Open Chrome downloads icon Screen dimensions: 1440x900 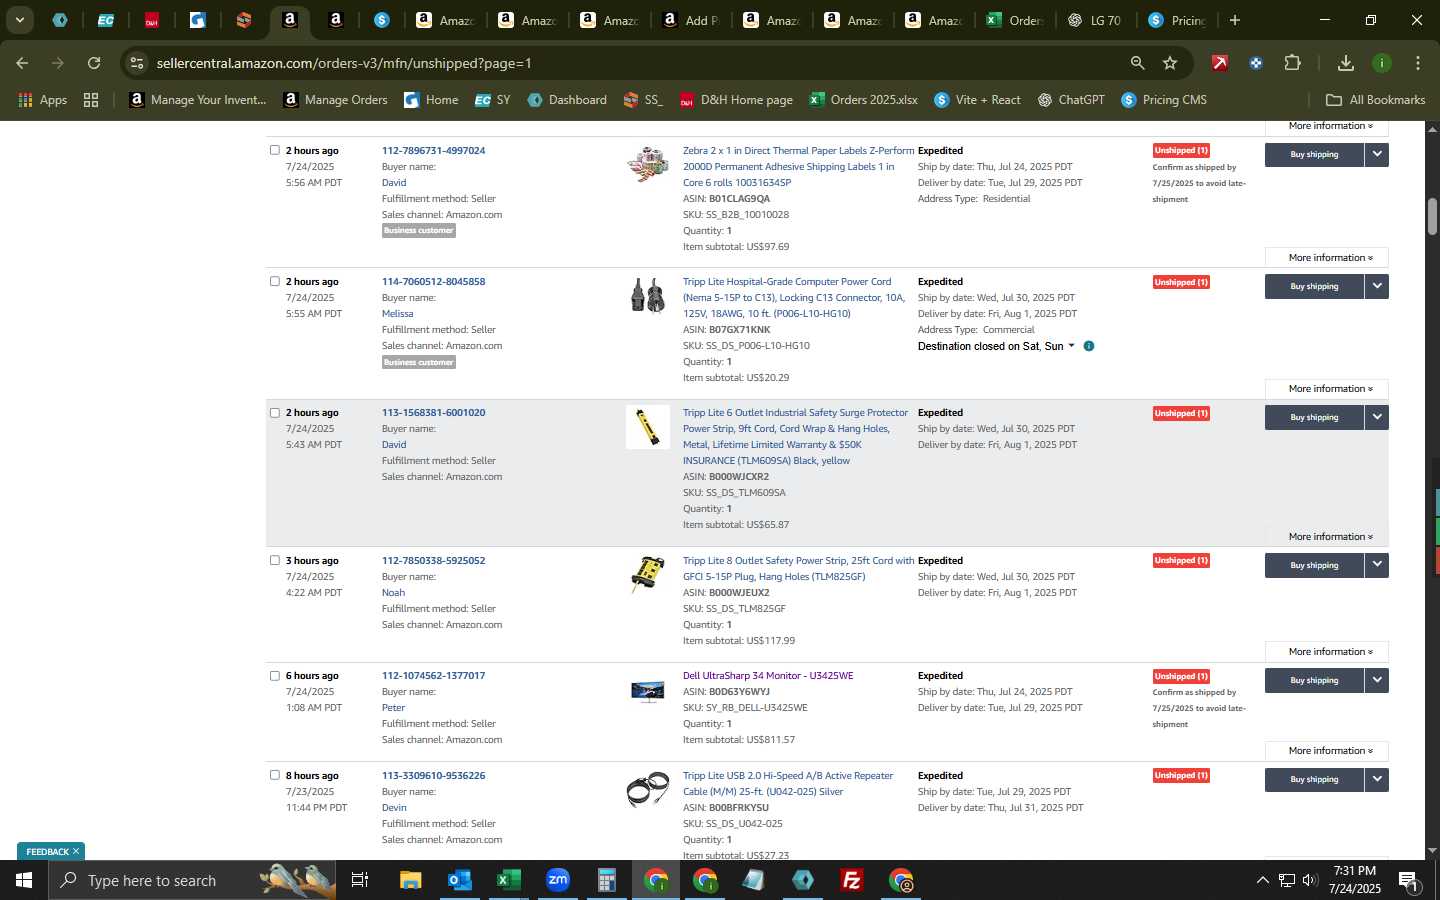(x=1346, y=63)
